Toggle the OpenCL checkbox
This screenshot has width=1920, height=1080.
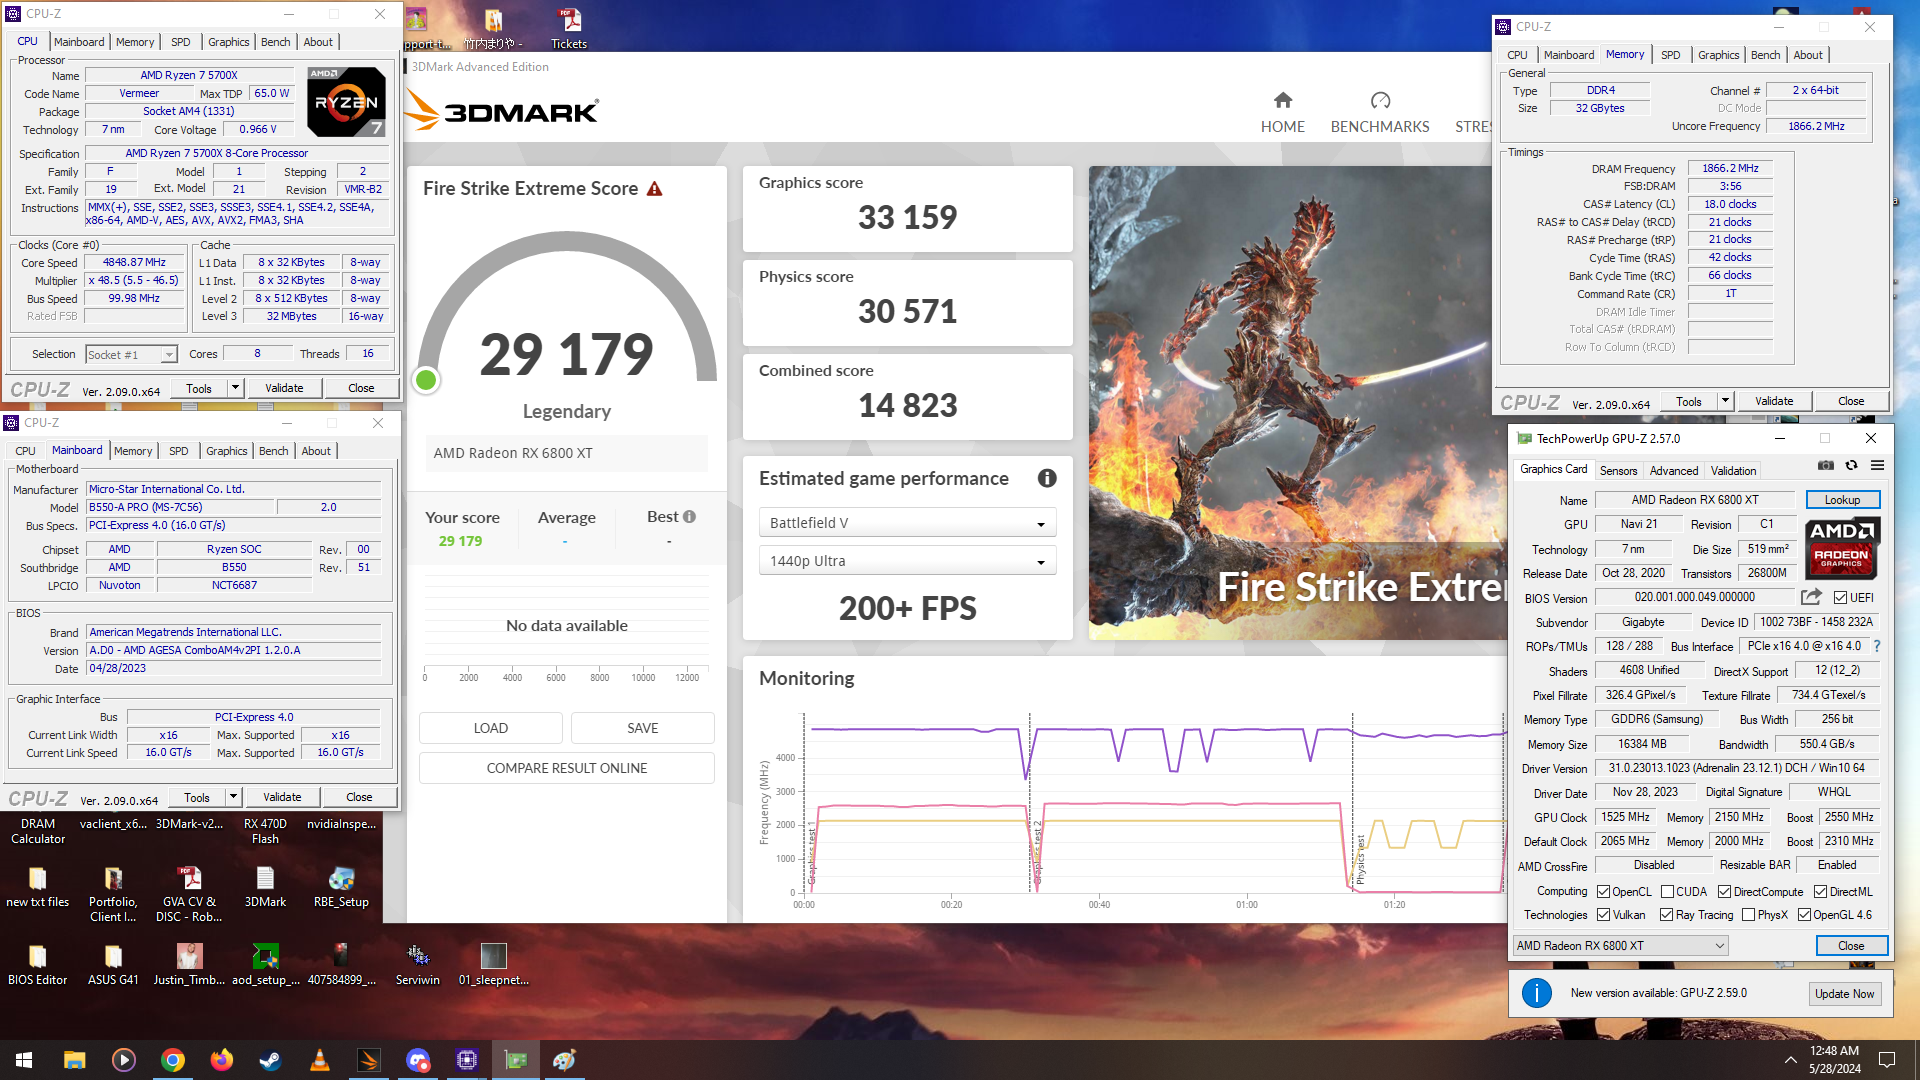coord(1603,892)
